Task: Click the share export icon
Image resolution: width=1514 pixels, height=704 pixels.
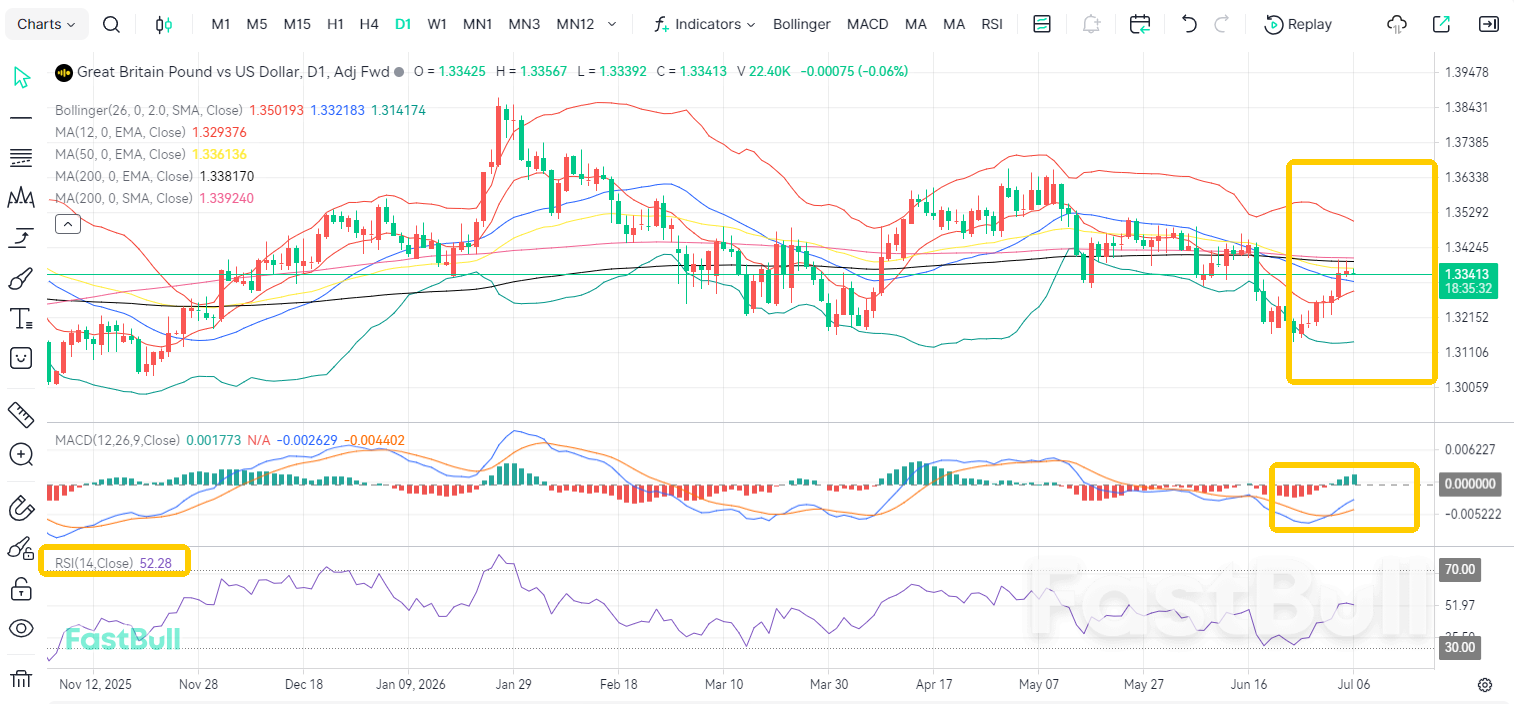Action: pyautogui.click(x=1441, y=24)
